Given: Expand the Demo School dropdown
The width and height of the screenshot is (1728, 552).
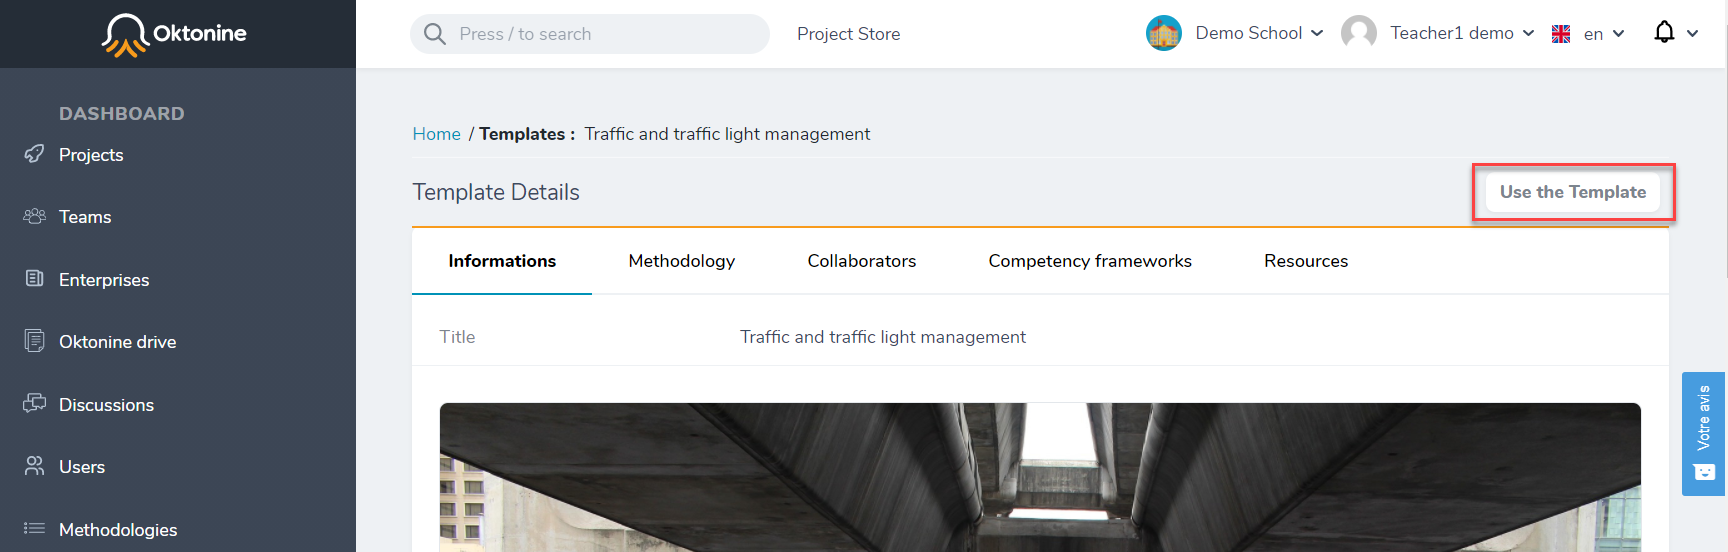Looking at the screenshot, I should point(1236,33).
